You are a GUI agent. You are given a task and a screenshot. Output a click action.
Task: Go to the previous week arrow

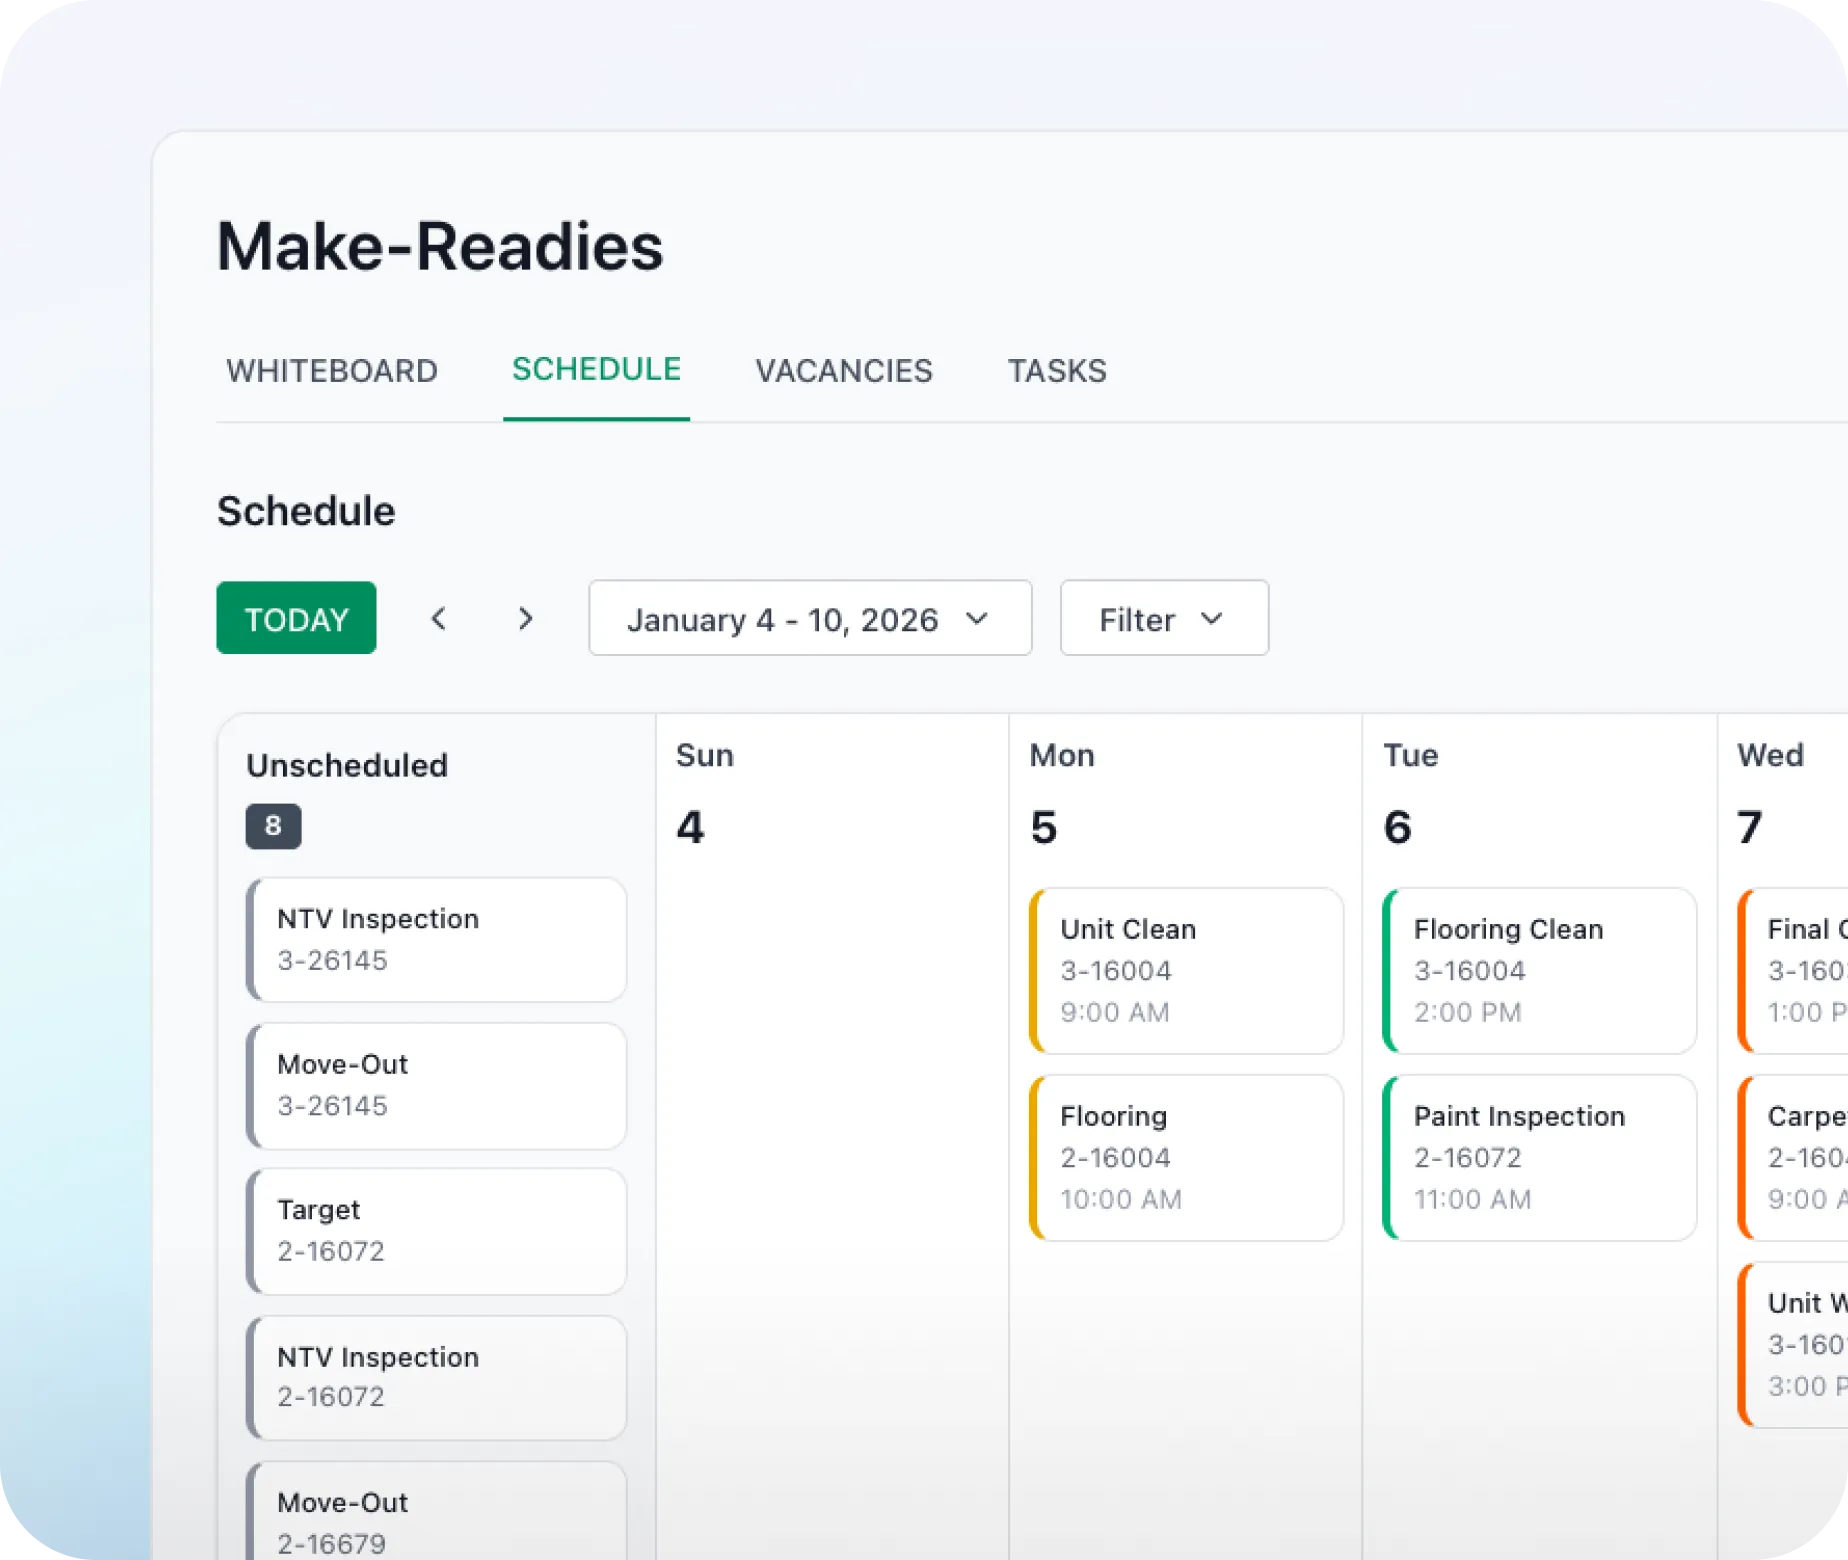pos(438,619)
